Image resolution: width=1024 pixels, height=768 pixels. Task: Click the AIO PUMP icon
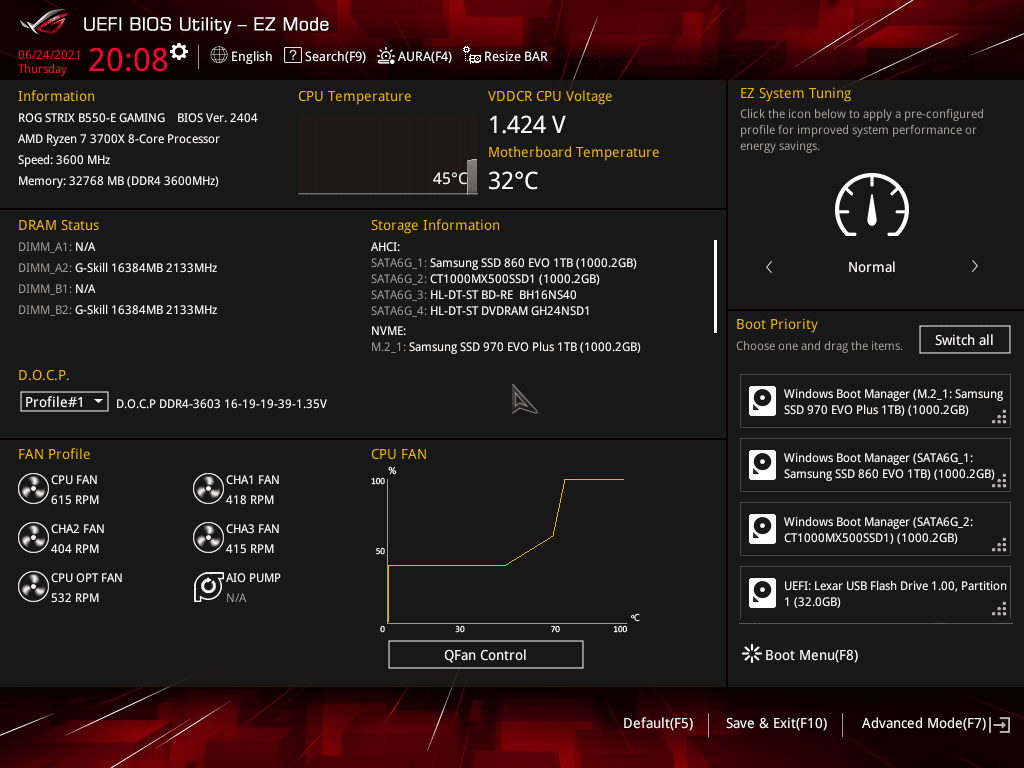[208, 587]
